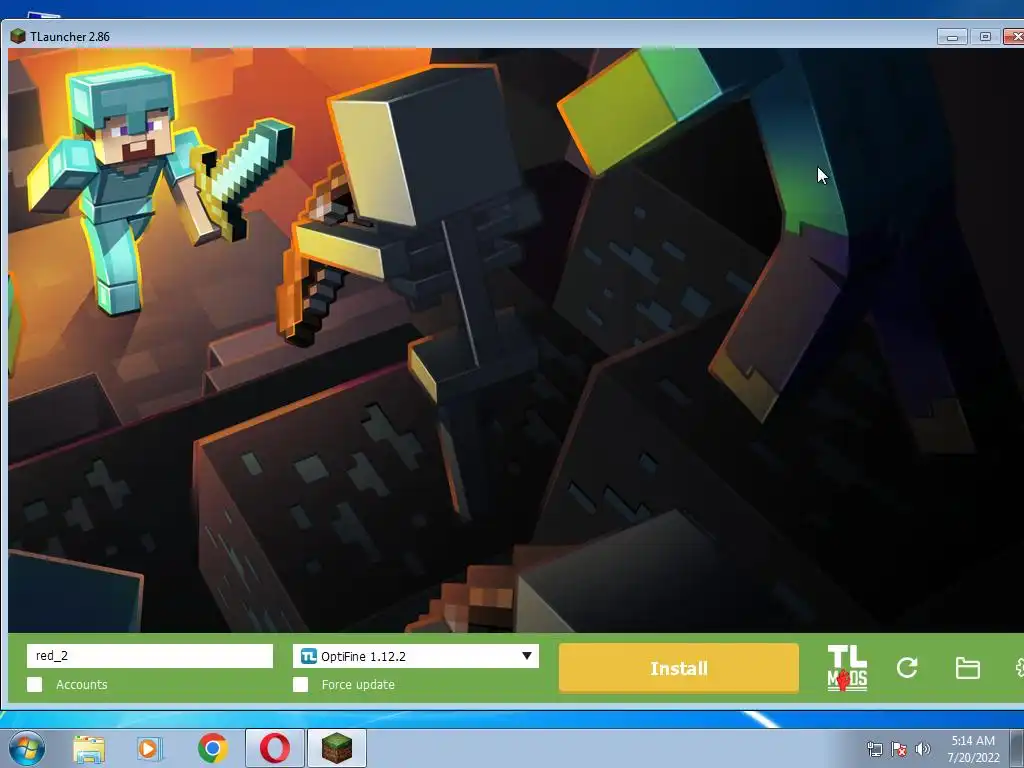The height and width of the screenshot is (768, 1024).
Task: Click the volume speaker tray icon
Action: coord(923,749)
